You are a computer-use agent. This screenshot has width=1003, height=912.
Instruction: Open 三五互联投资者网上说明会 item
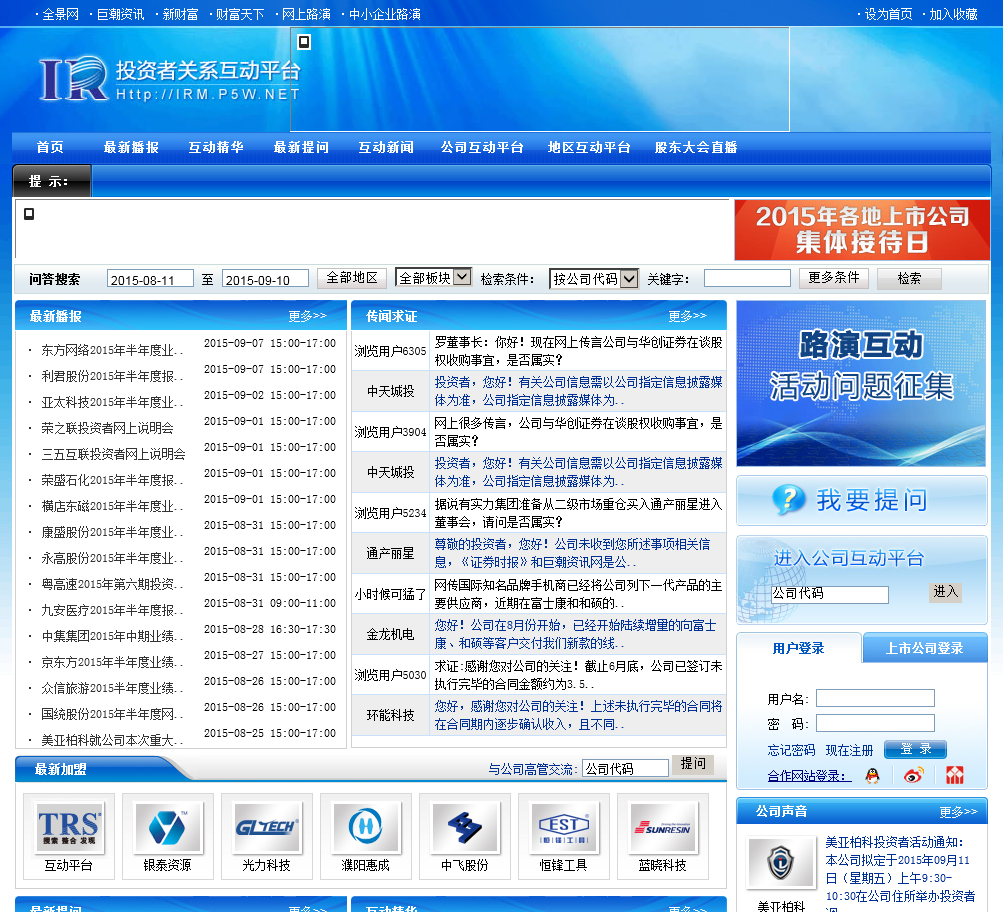(x=113, y=454)
